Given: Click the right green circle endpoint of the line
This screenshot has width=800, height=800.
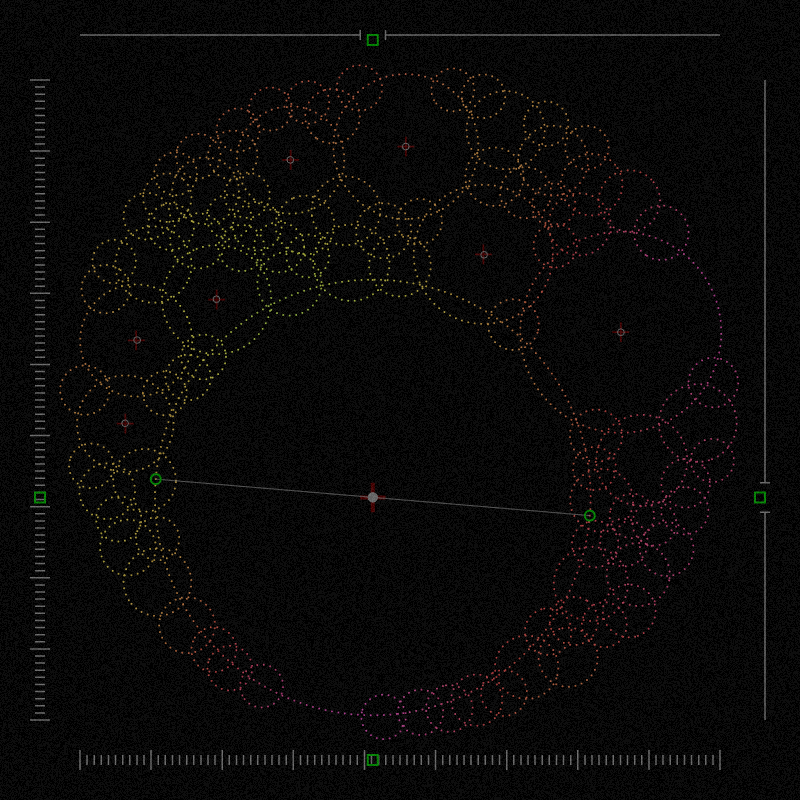Looking at the screenshot, I should pos(590,515).
